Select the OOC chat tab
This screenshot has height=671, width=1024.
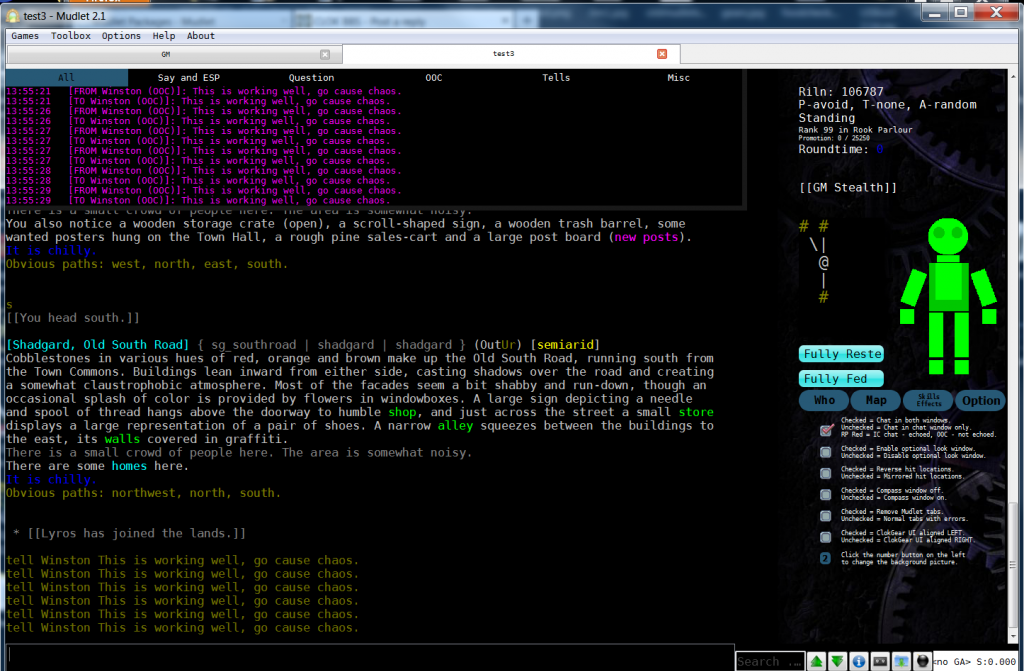coord(434,78)
